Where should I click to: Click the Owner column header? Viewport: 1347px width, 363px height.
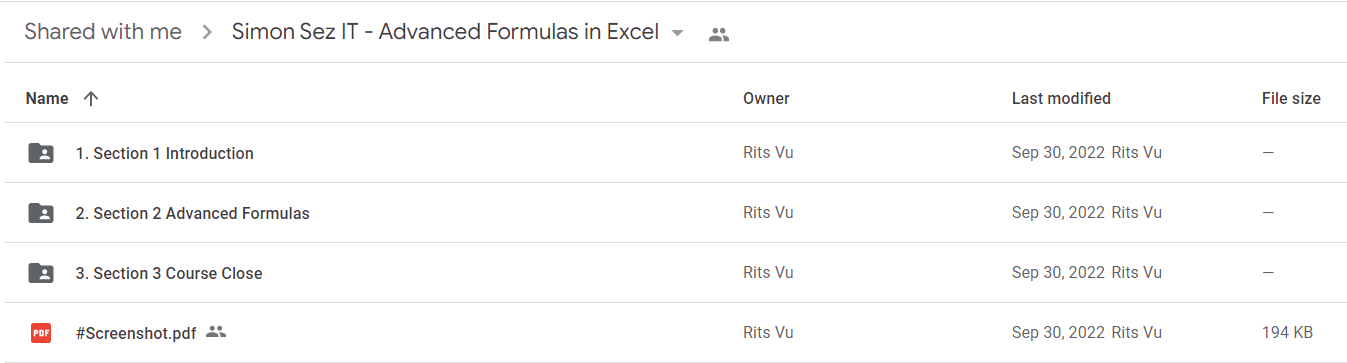[766, 98]
